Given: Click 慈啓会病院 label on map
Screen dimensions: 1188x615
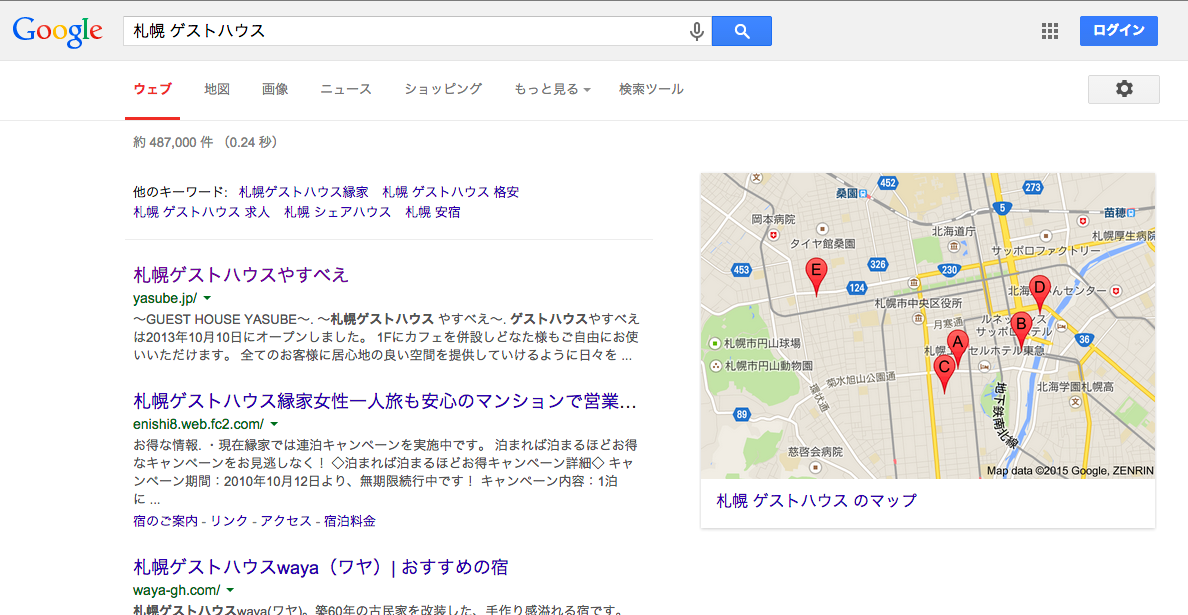Looking at the screenshot, I should pyautogui.click(x=814, y=451).
